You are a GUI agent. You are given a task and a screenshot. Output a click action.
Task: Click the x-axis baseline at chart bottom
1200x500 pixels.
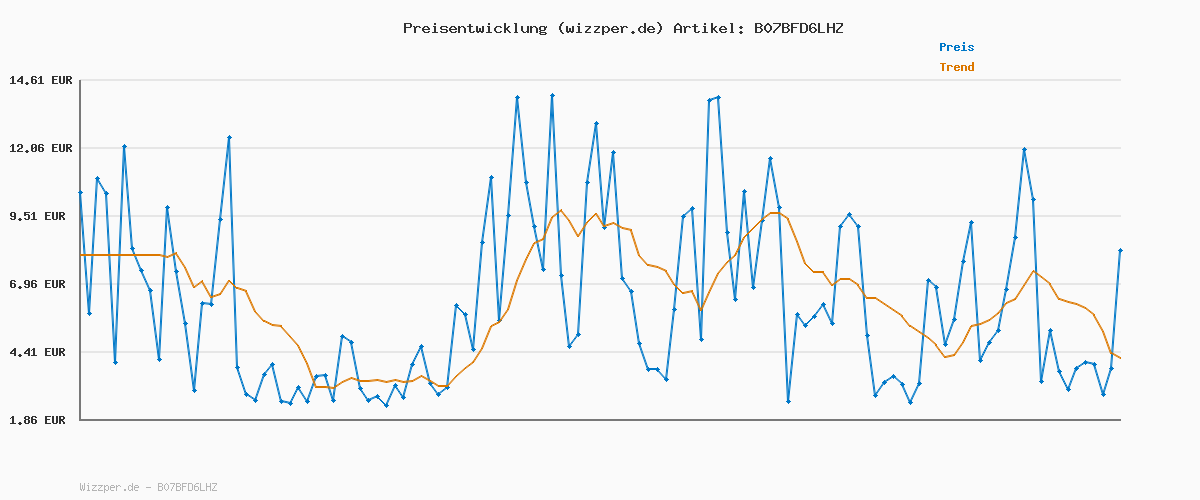point(600,420)
